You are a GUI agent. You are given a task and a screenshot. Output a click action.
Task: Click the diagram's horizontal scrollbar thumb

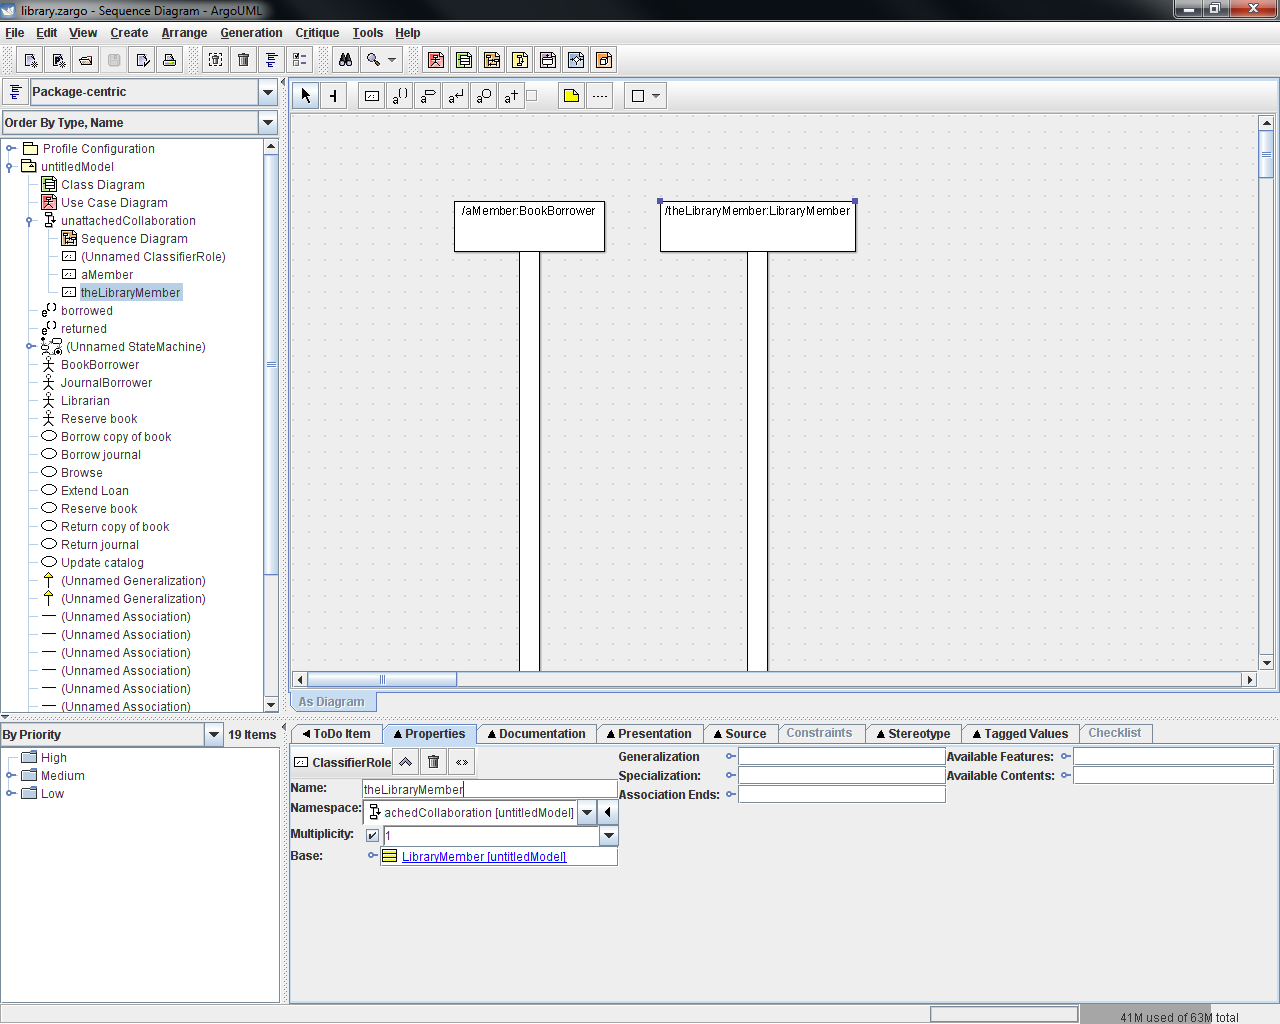pos(381,680)
